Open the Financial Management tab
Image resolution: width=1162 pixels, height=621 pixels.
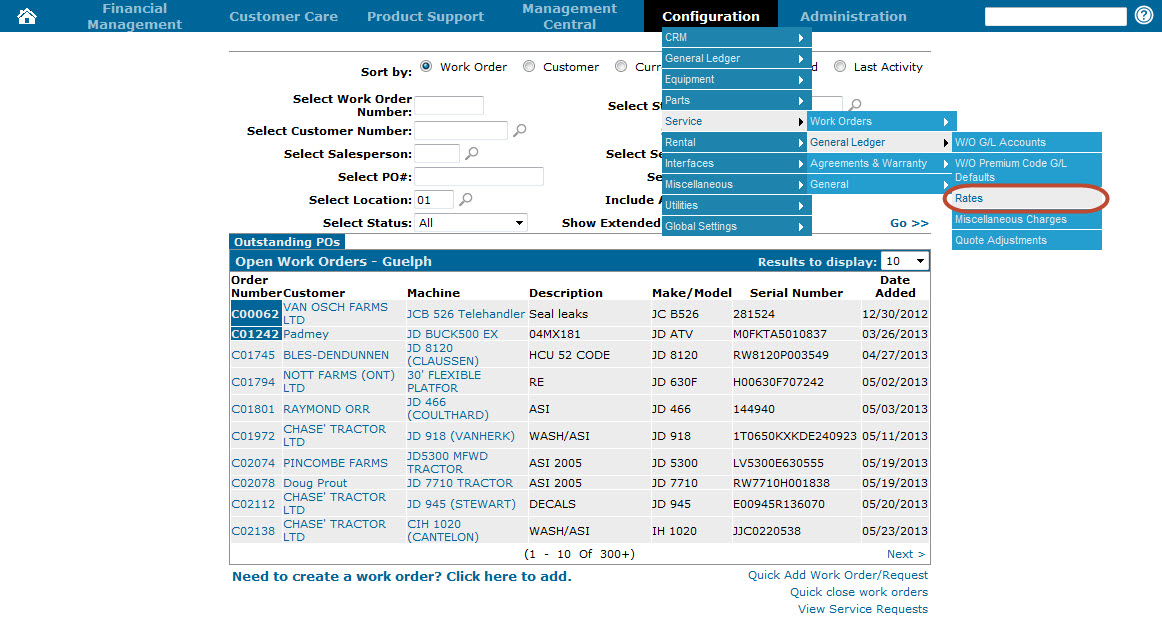[x=134, y=16]
